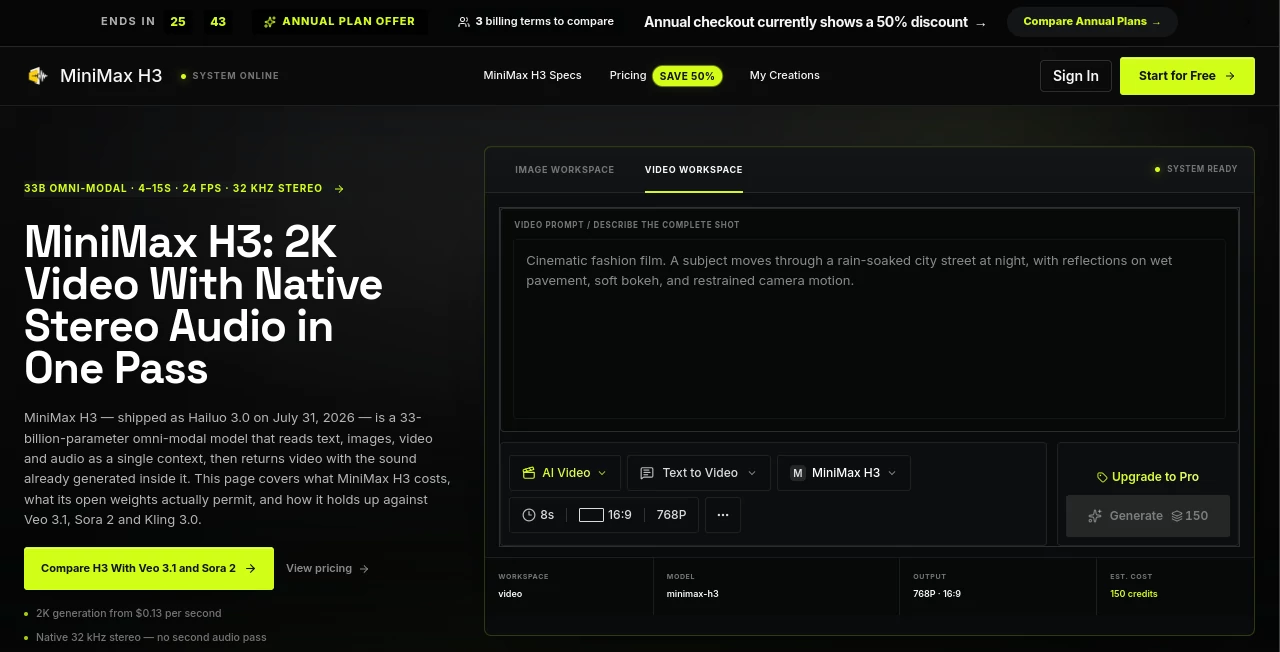Click the SAVE 50% badge
The height and width of the screenshot is (652, 1280).
688,76
